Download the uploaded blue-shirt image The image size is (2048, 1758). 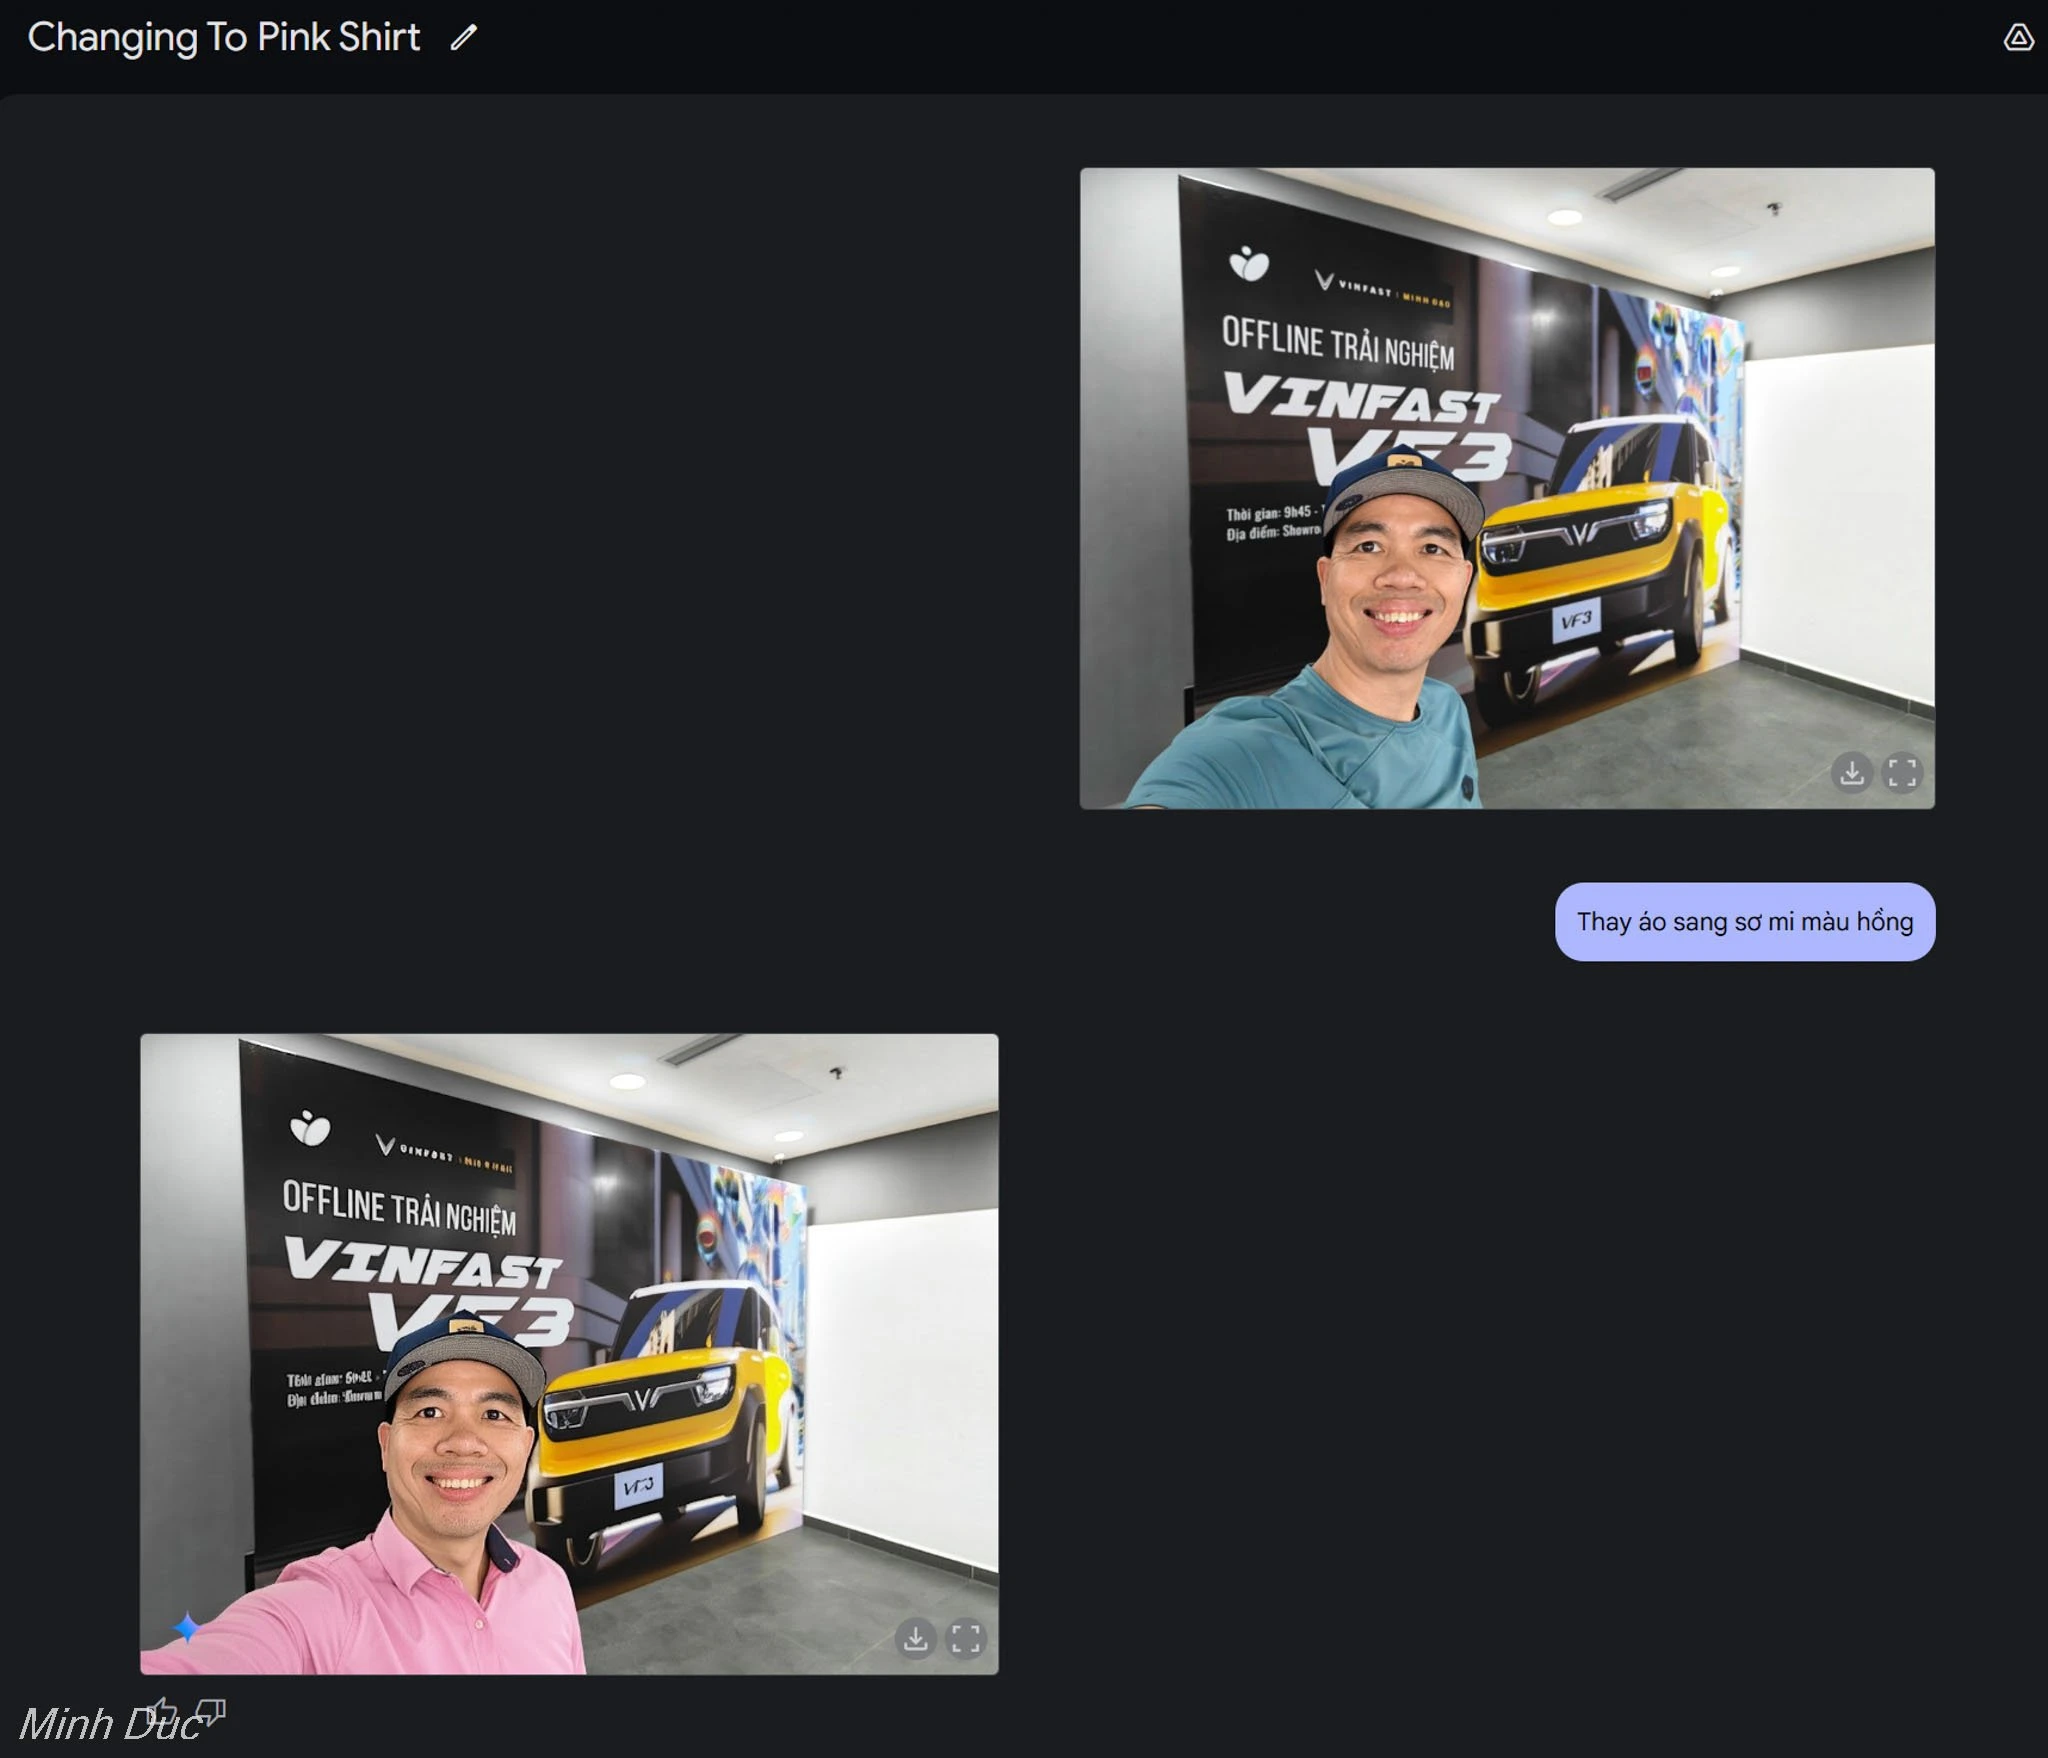pyautogui.click(x=1852, y=772)
